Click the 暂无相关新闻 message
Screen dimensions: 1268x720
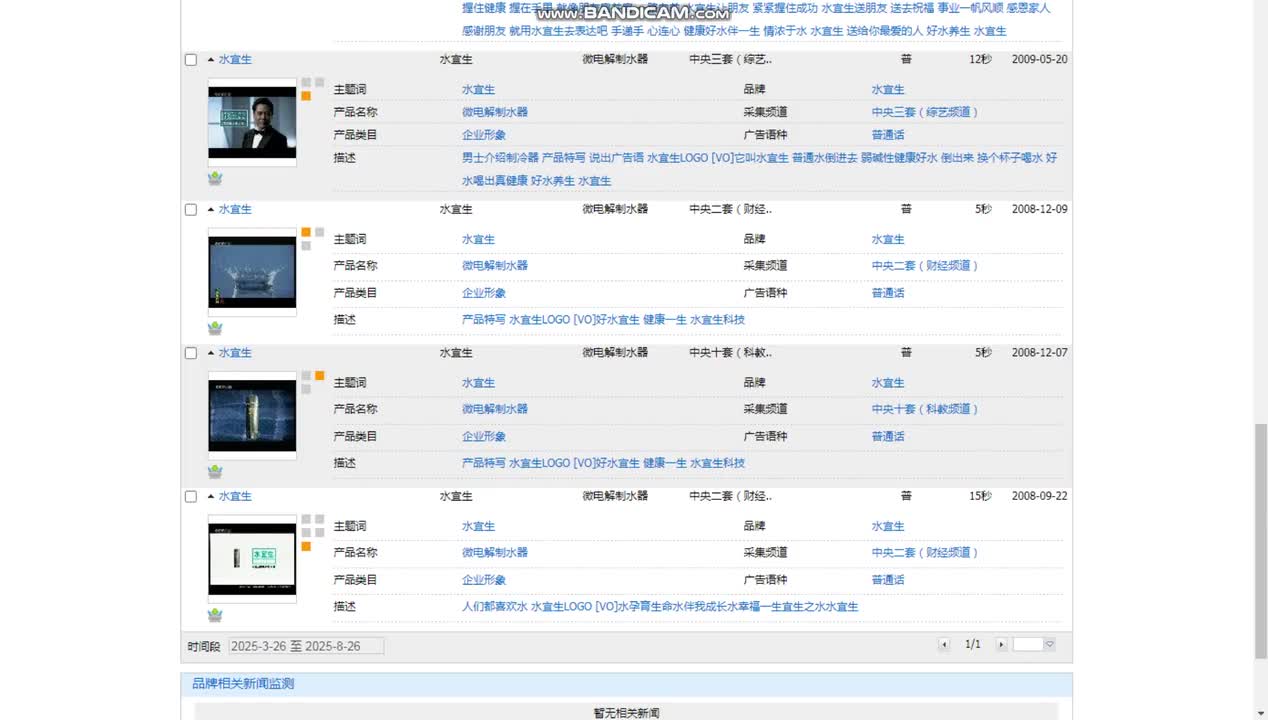click(626, 713)
